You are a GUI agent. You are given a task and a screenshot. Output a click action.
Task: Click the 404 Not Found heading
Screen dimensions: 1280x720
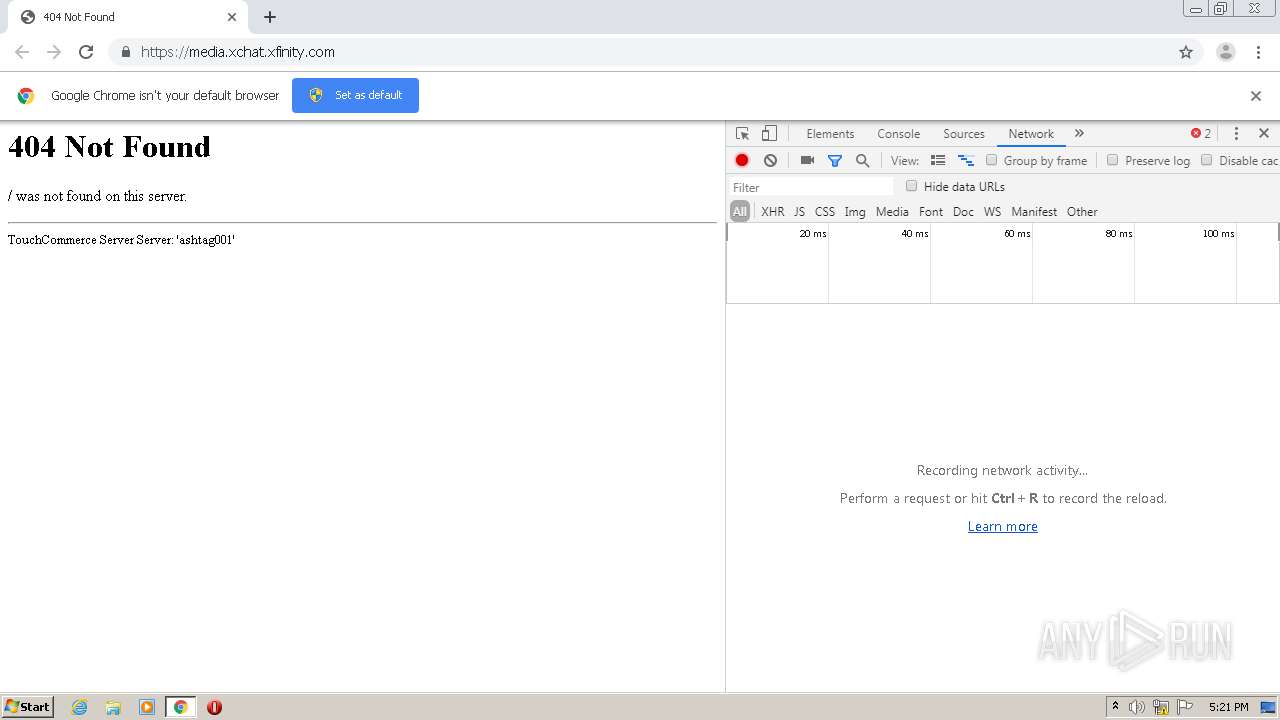click(109, 147)
